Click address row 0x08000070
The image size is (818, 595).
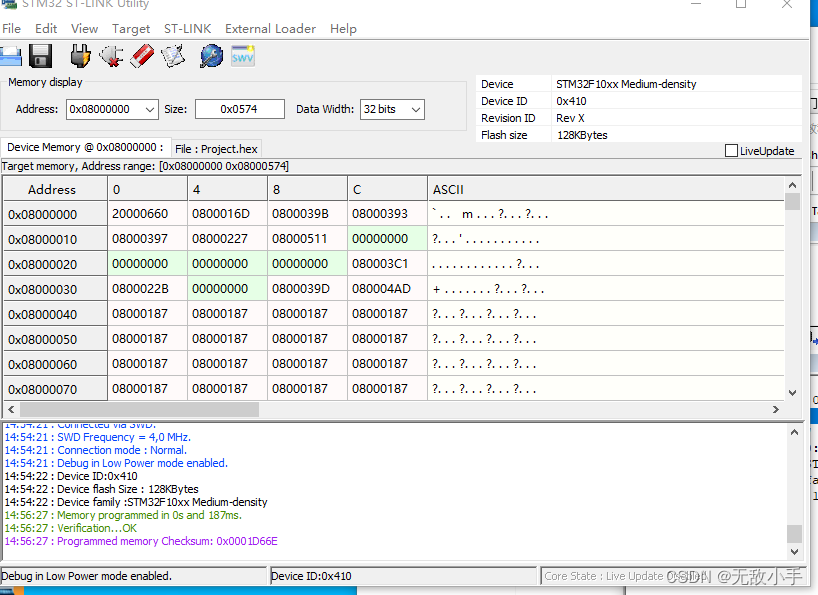tap(55, 390)
